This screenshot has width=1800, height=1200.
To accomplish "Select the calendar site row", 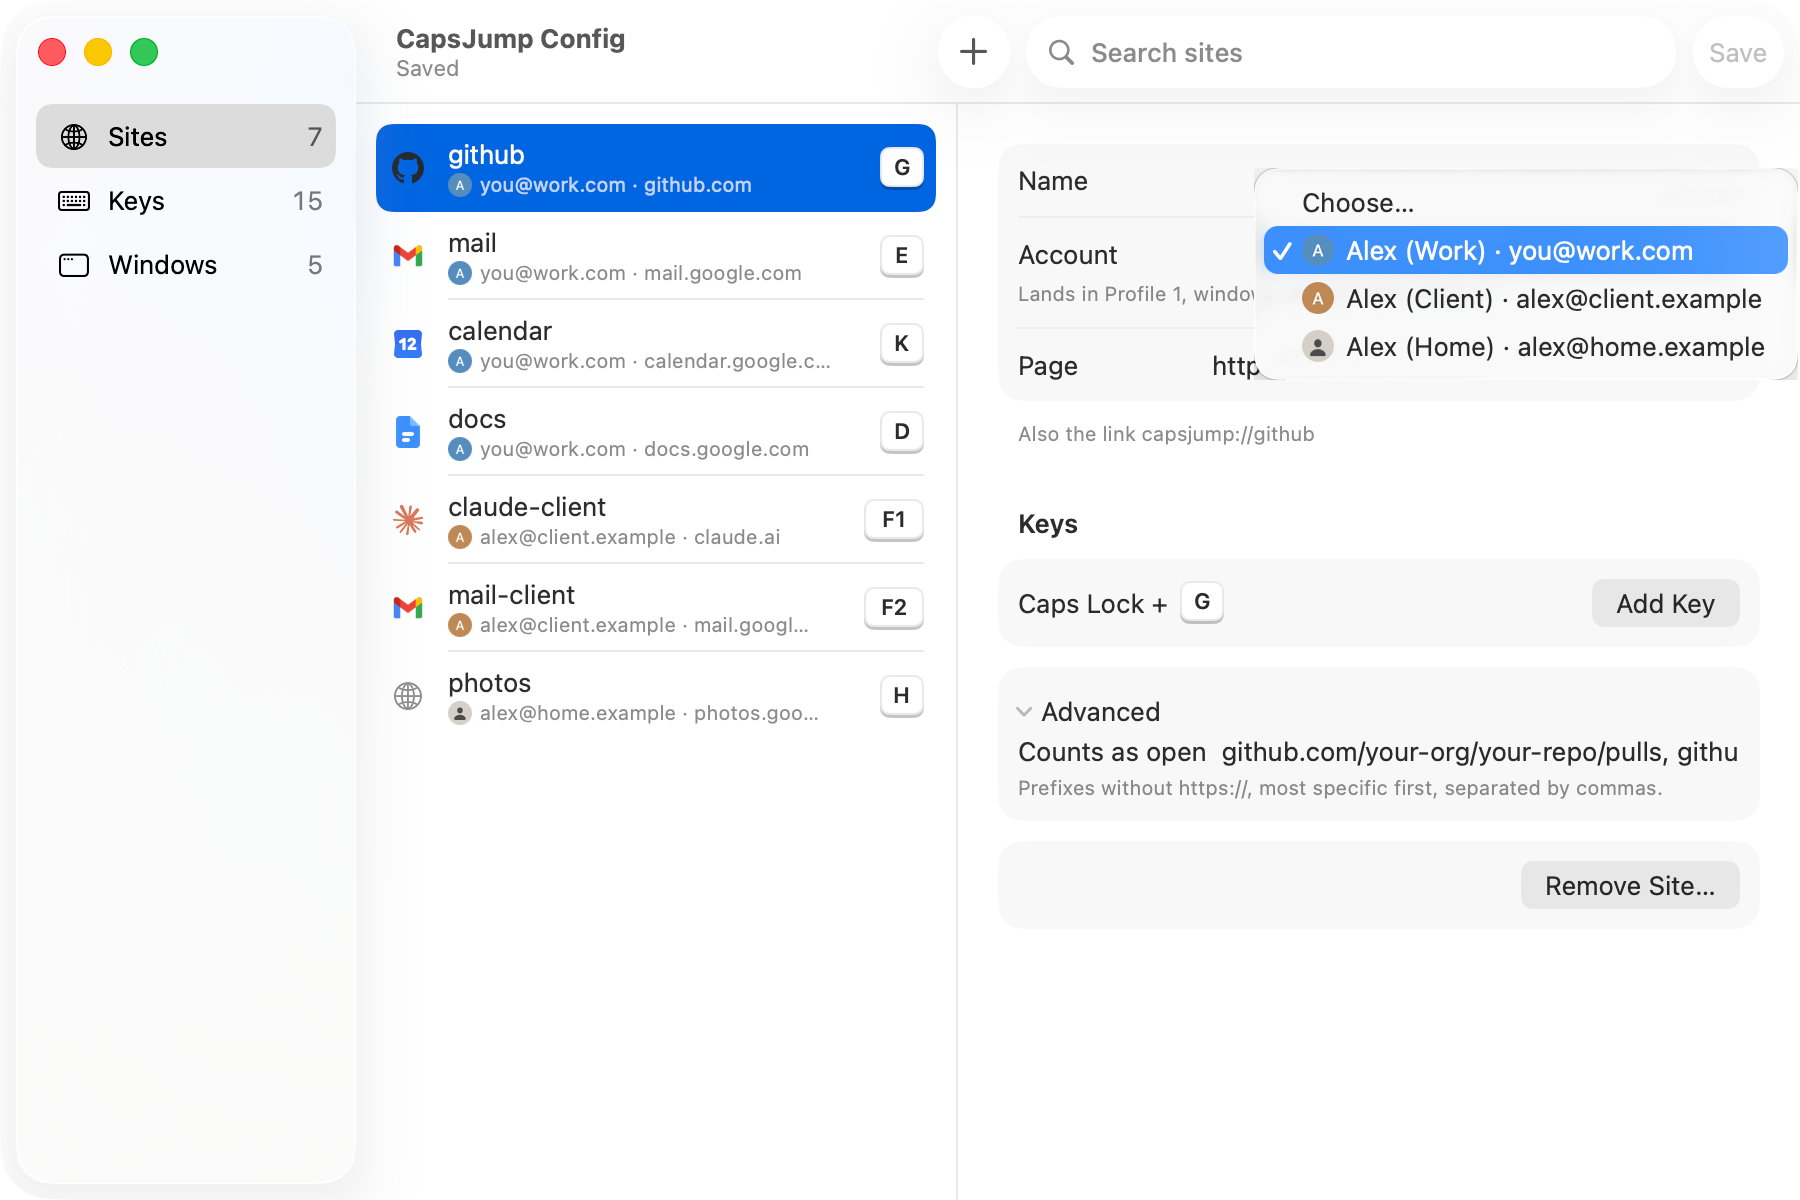I will tap(656, 344).
